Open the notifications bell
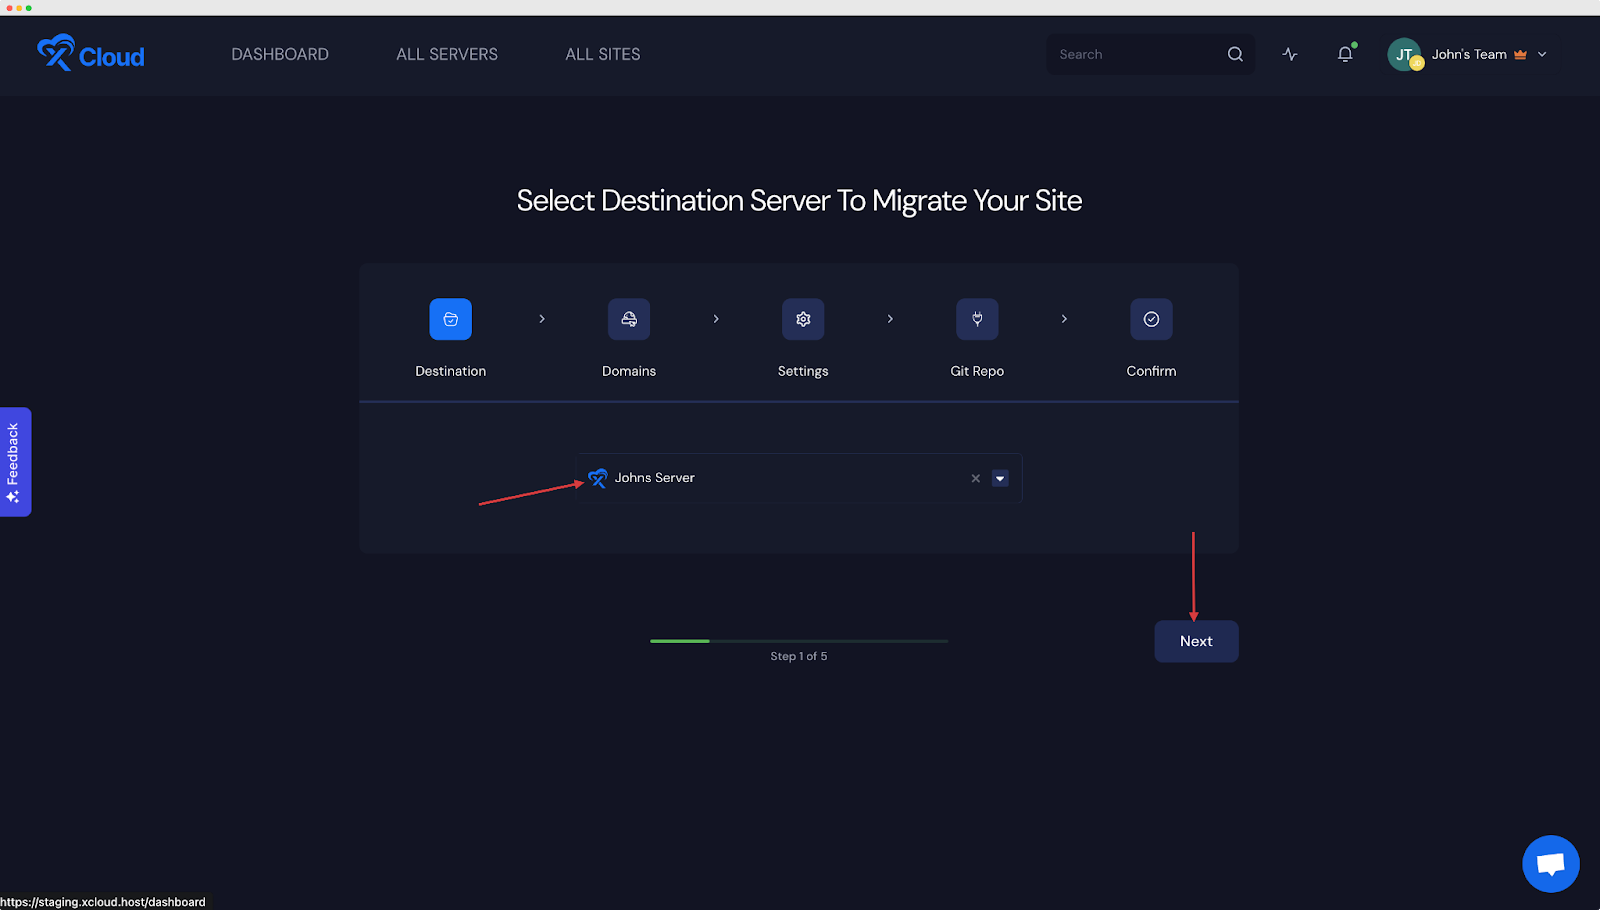Screen dimensions: 1600x910 pyautogui.click(x=1343, y=54)
